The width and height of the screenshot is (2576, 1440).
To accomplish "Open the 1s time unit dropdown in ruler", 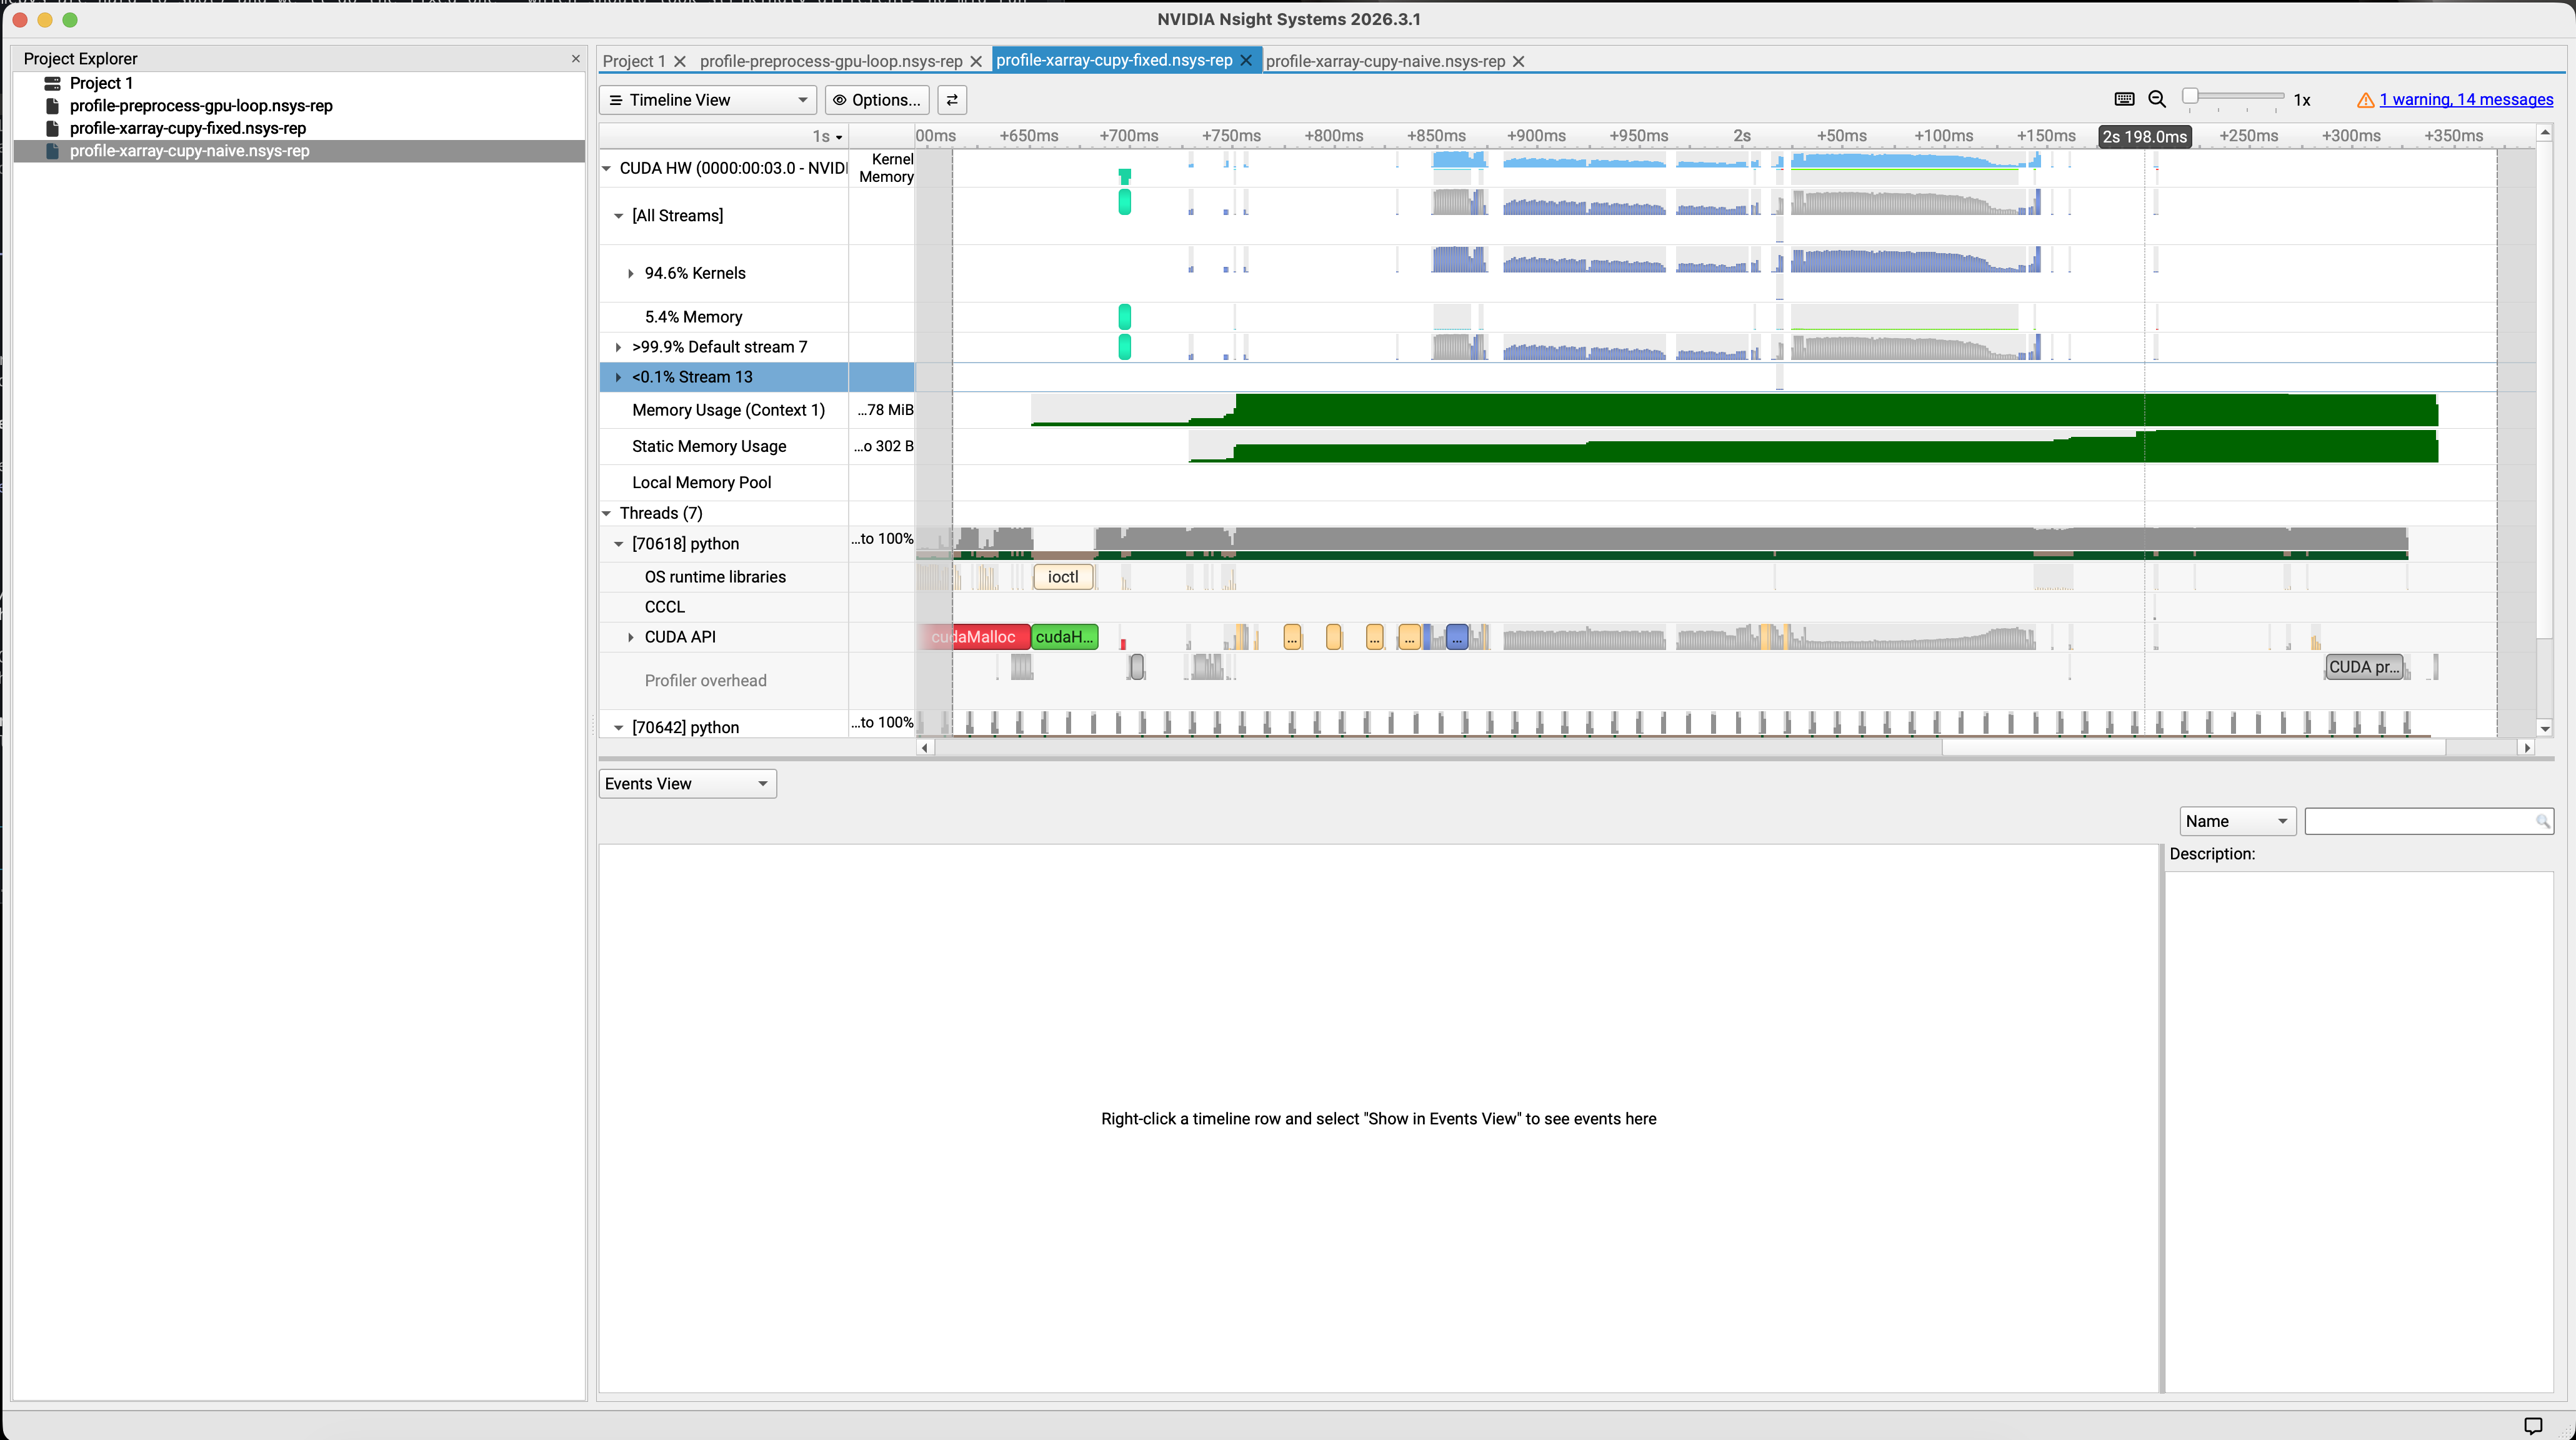I will point(828,136).
